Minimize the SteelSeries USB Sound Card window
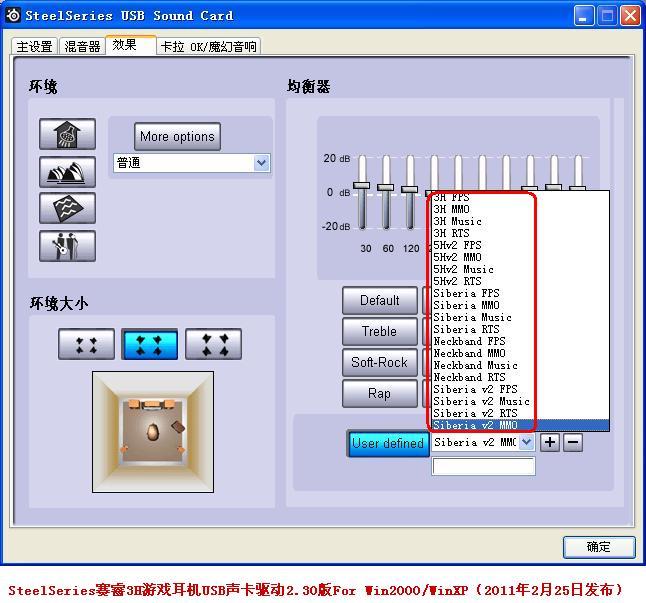646x603 pixels. 583,16
